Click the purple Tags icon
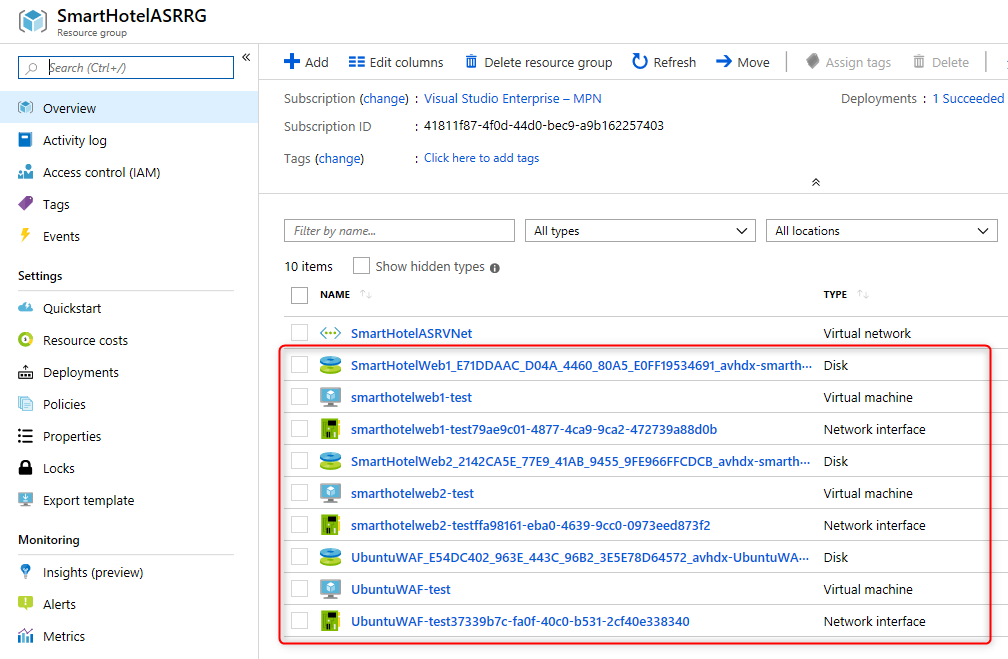1008x659 pixels. 26,204
